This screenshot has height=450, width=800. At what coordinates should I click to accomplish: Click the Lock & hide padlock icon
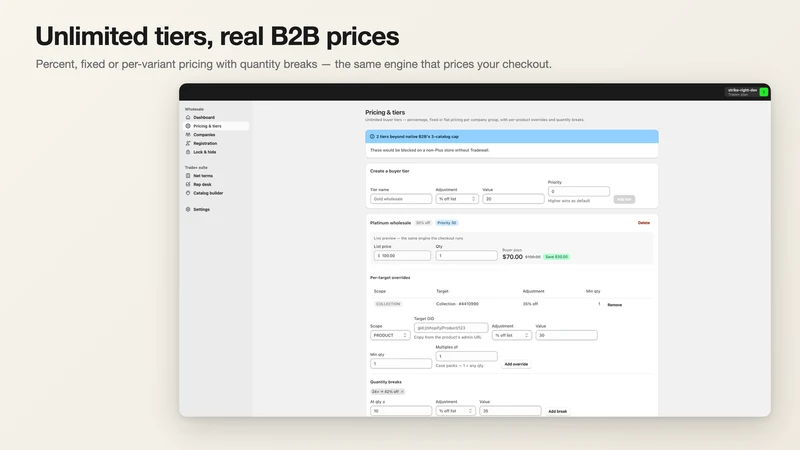[x=188, y=152]
